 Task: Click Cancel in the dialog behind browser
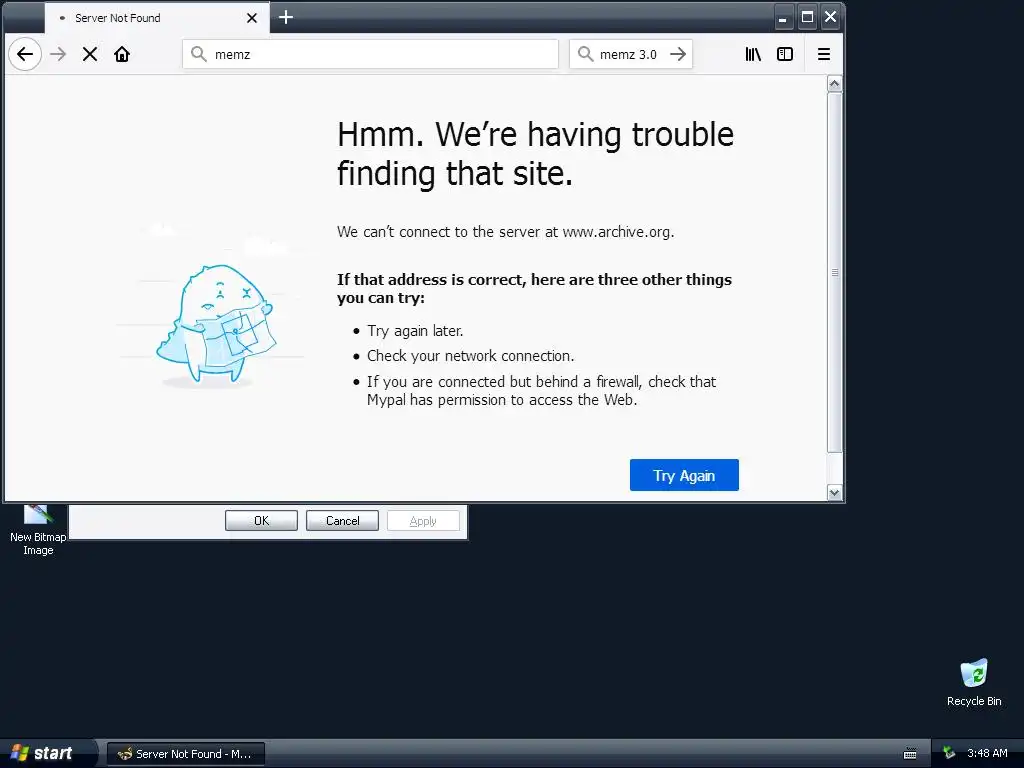click(342, 520)
